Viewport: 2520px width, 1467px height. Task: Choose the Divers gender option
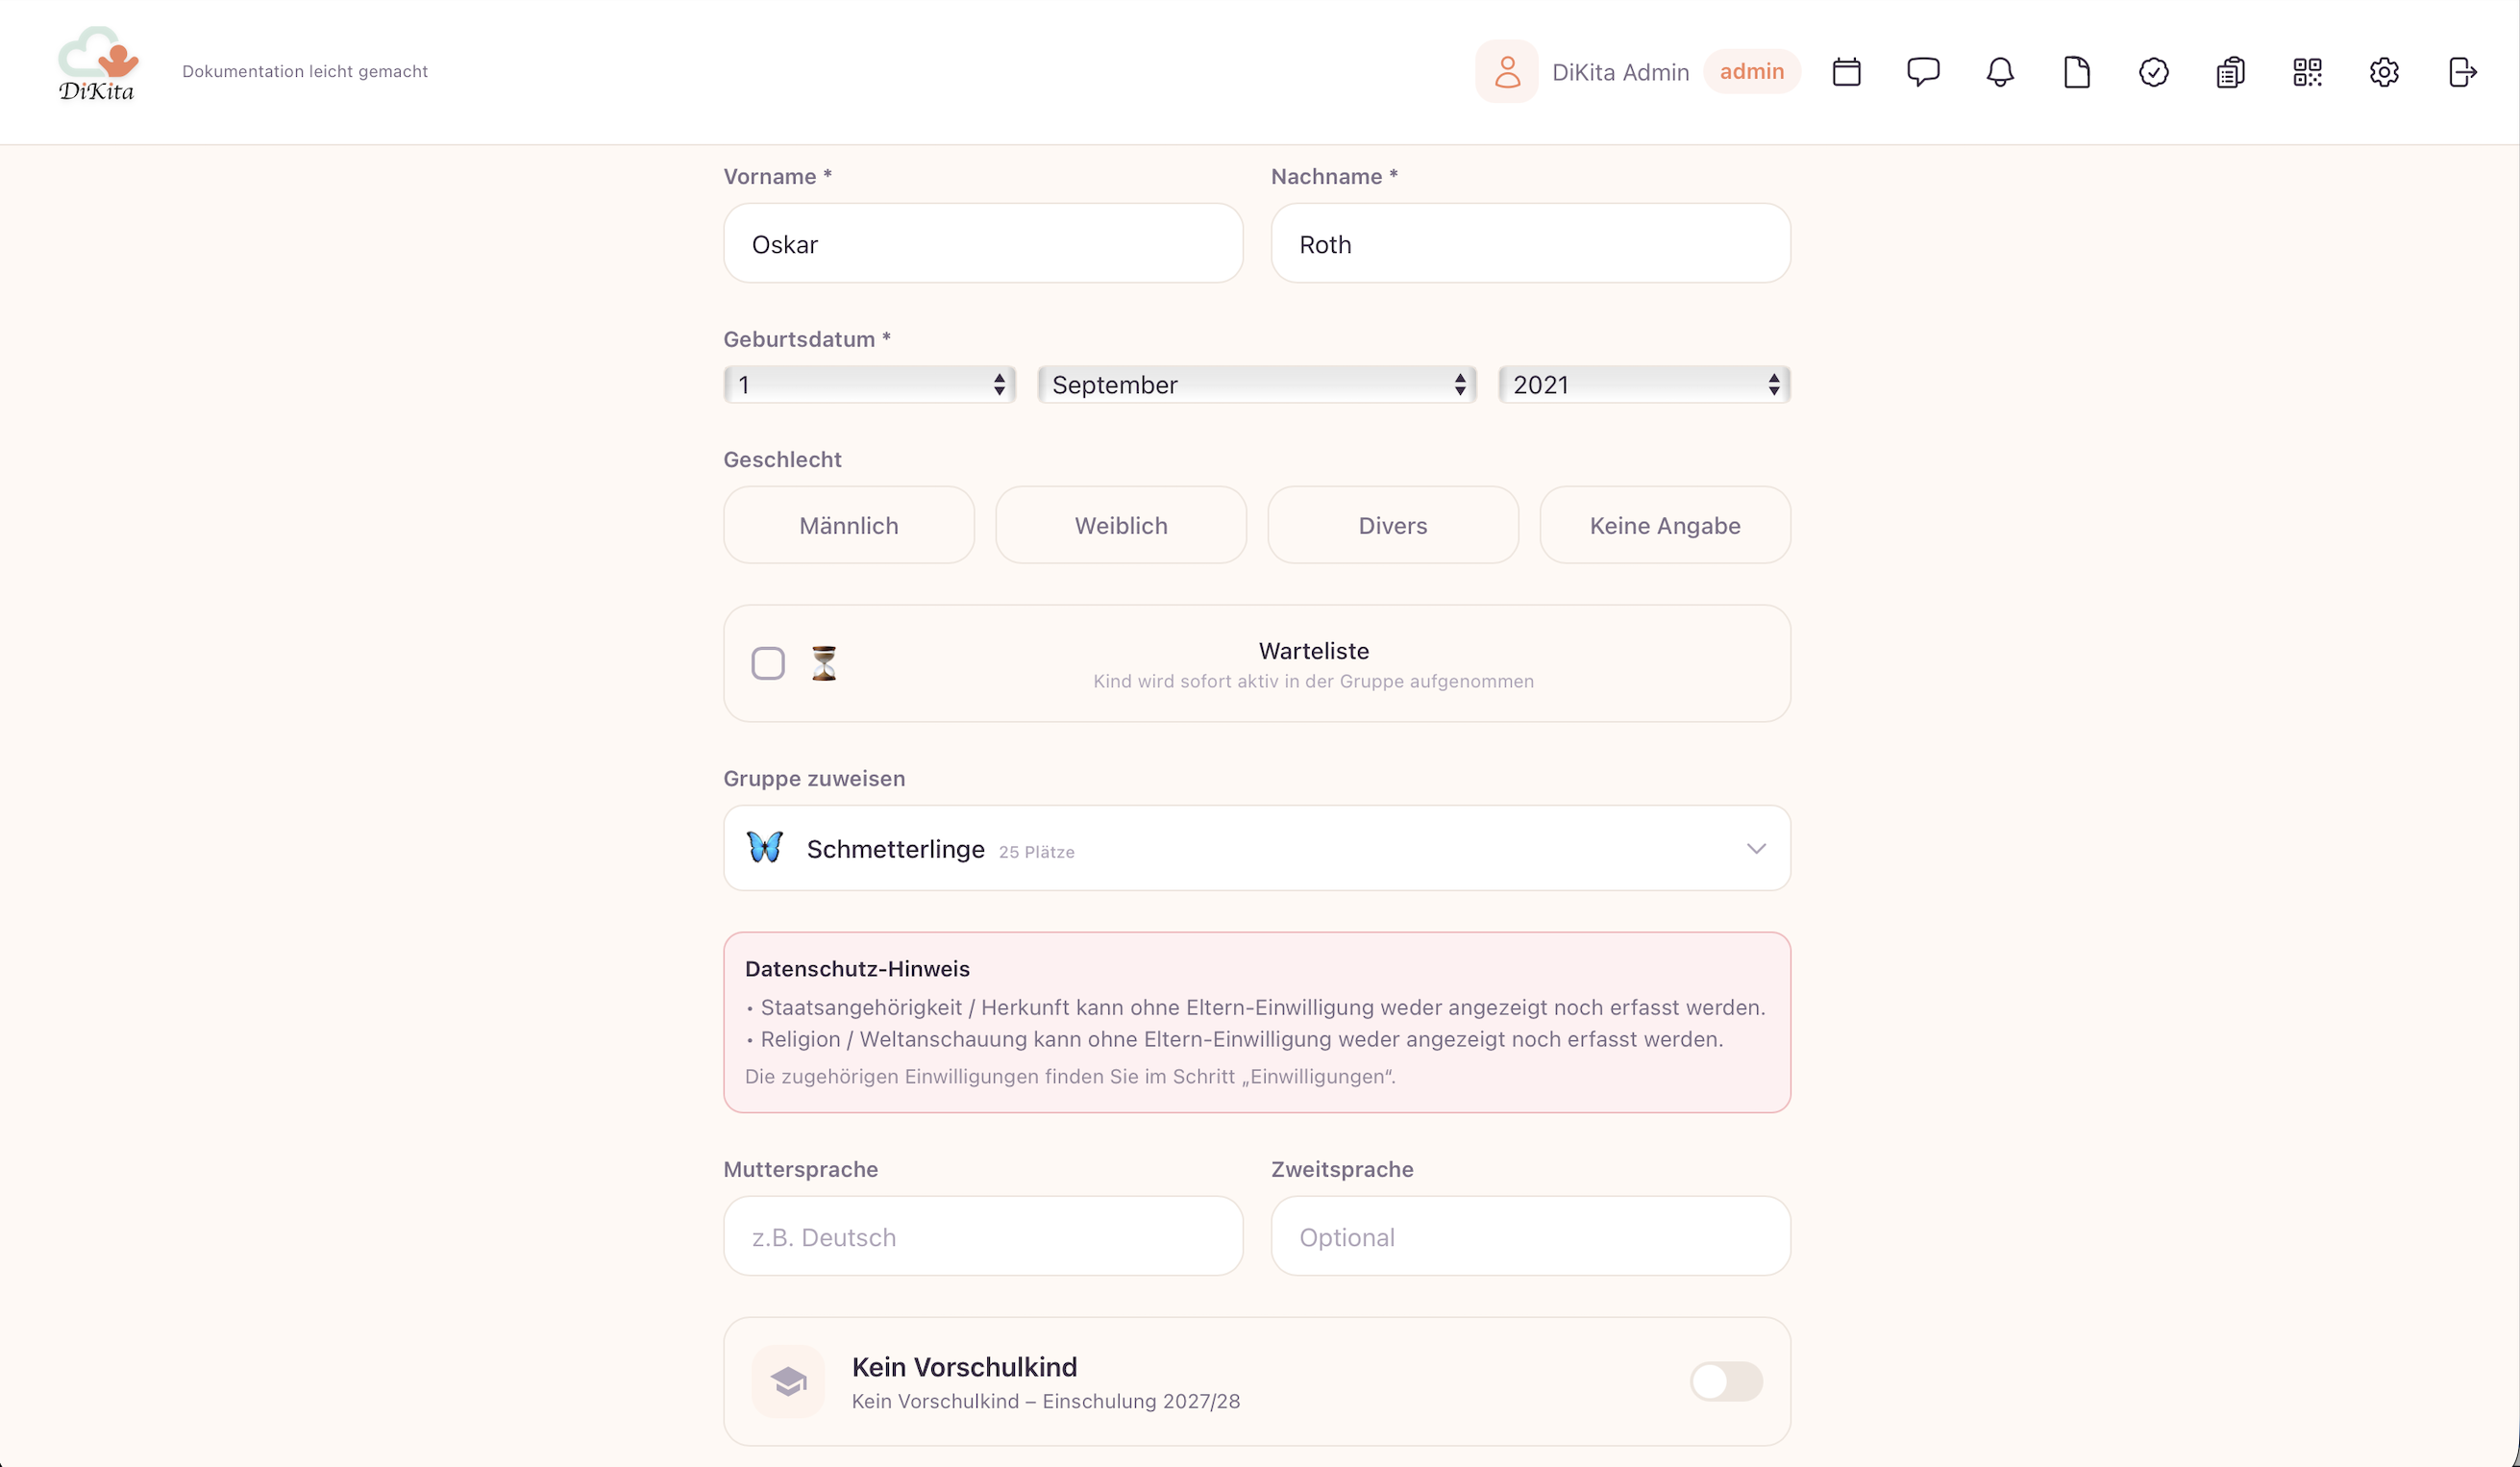pos(1393,525)
